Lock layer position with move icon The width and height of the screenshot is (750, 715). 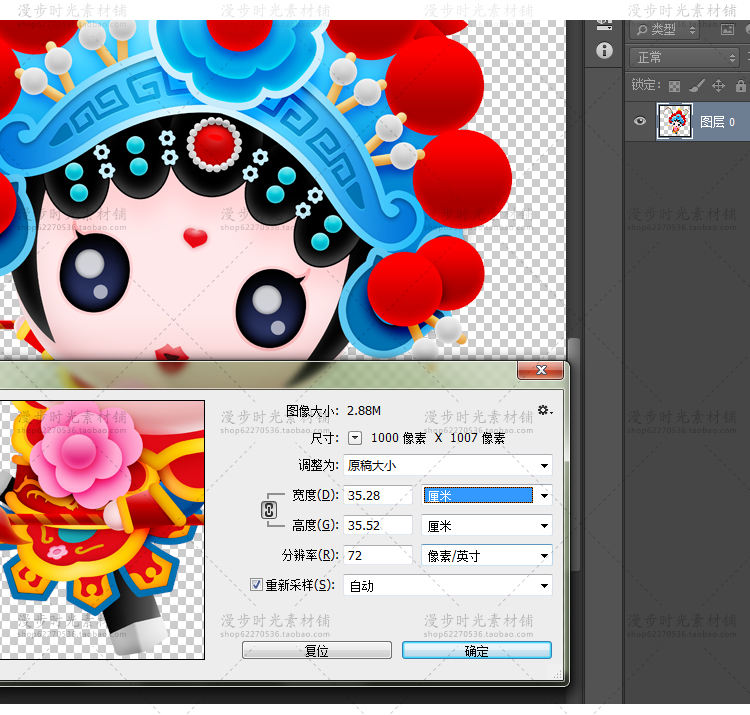point(718,86)
